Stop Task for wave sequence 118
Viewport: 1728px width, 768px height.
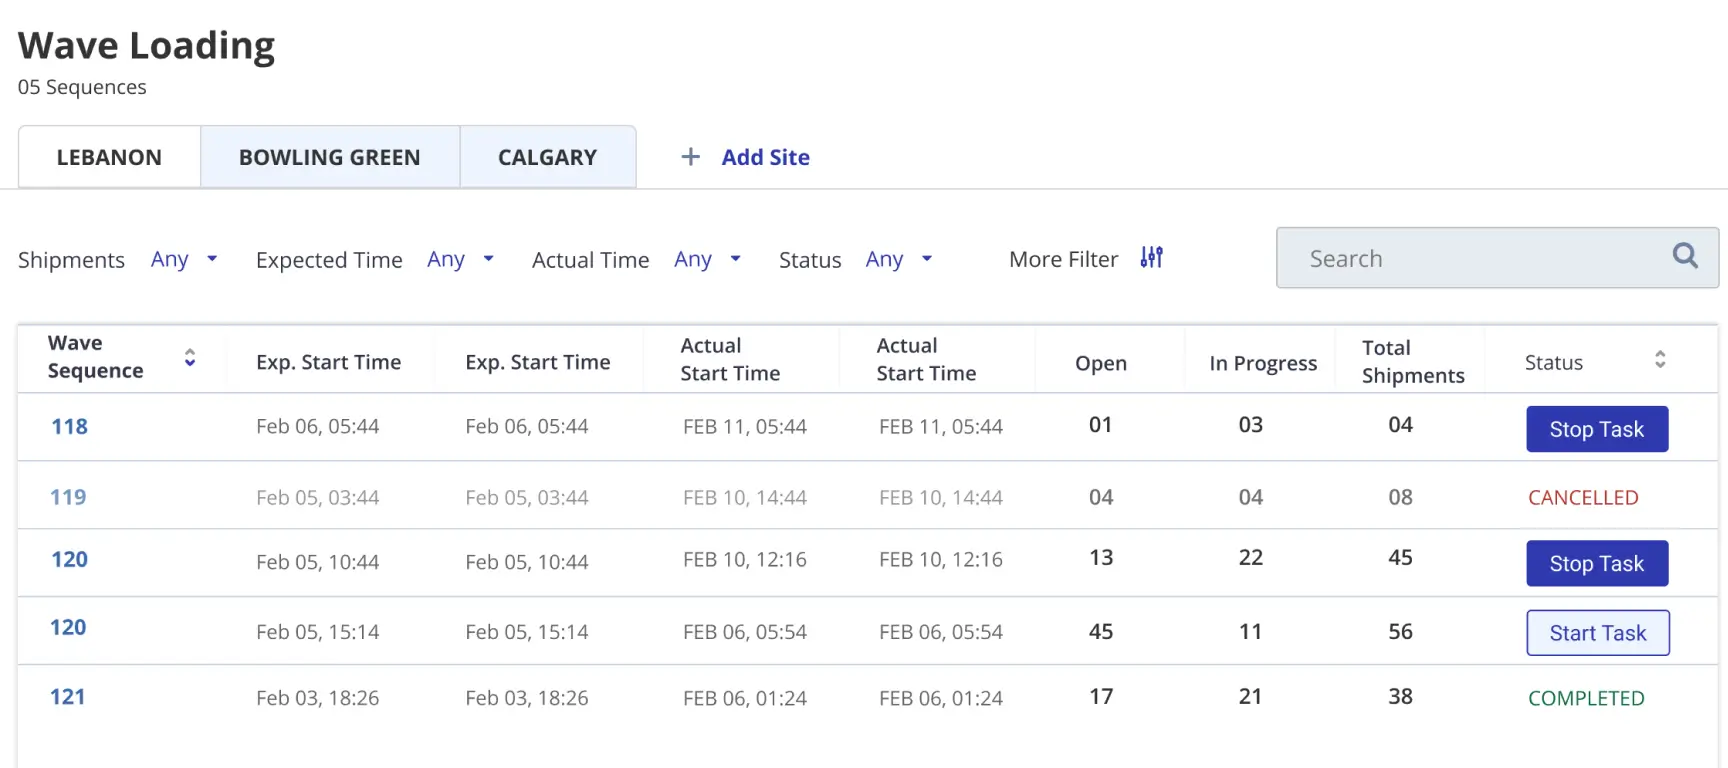click(x=1597, y=429)
